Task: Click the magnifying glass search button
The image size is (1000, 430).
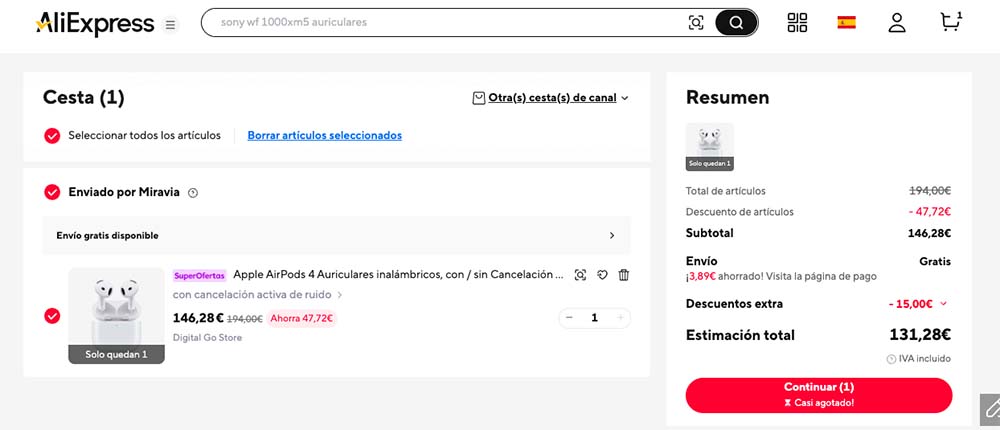Action: (736, 23)
